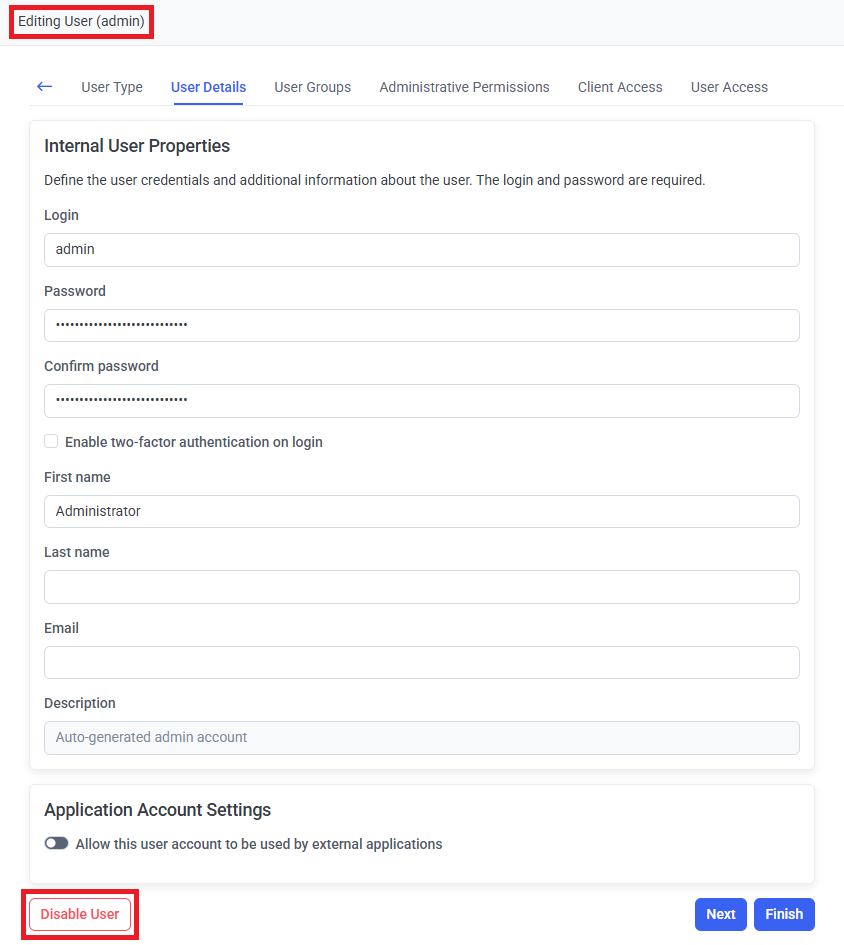Click the Login input field

(x=421, y=250)
